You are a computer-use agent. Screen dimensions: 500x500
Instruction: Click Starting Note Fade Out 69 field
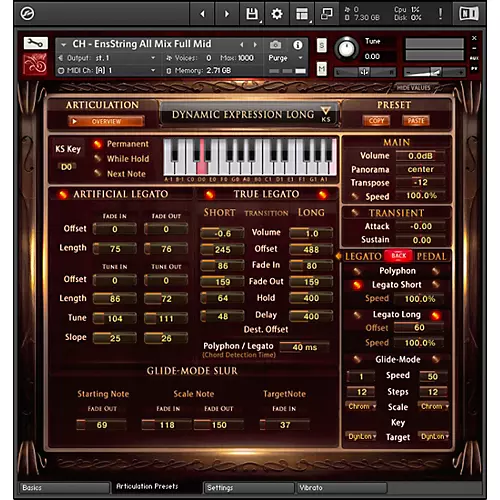coord(101,425)
